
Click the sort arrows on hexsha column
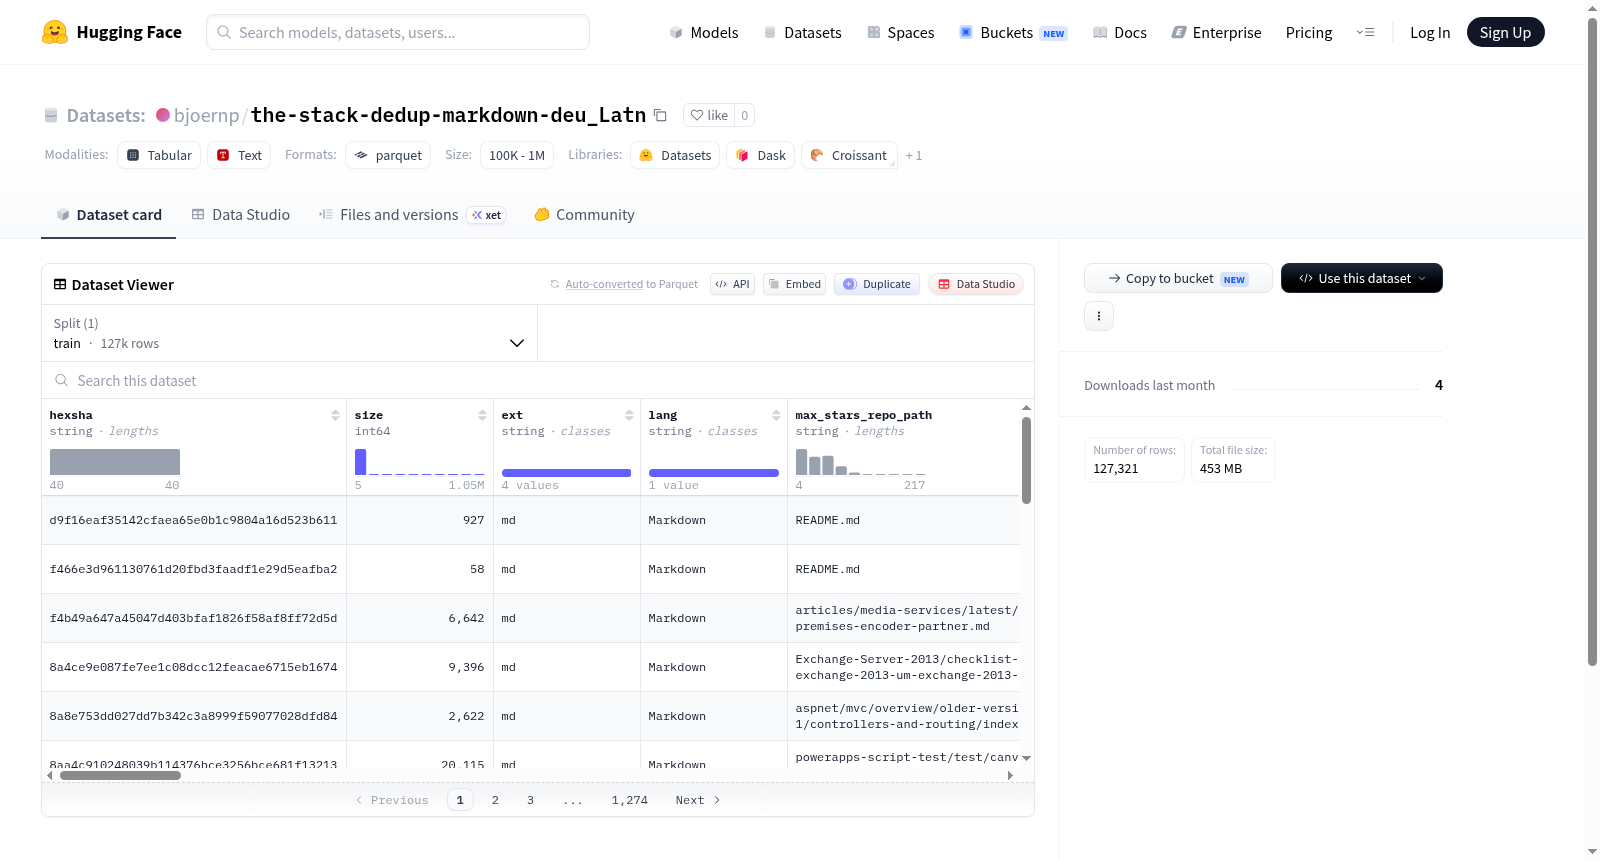click(335, 415)
